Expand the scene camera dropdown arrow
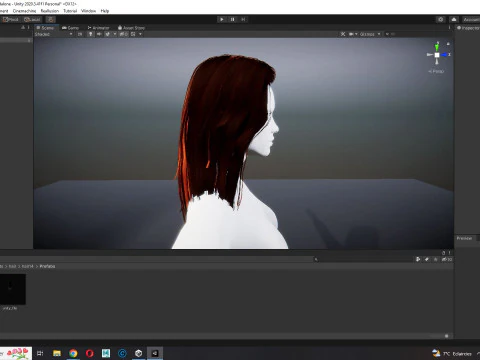The width and height of the screenshot is (480, 360). pyautogui.click(x=356, y=34)
